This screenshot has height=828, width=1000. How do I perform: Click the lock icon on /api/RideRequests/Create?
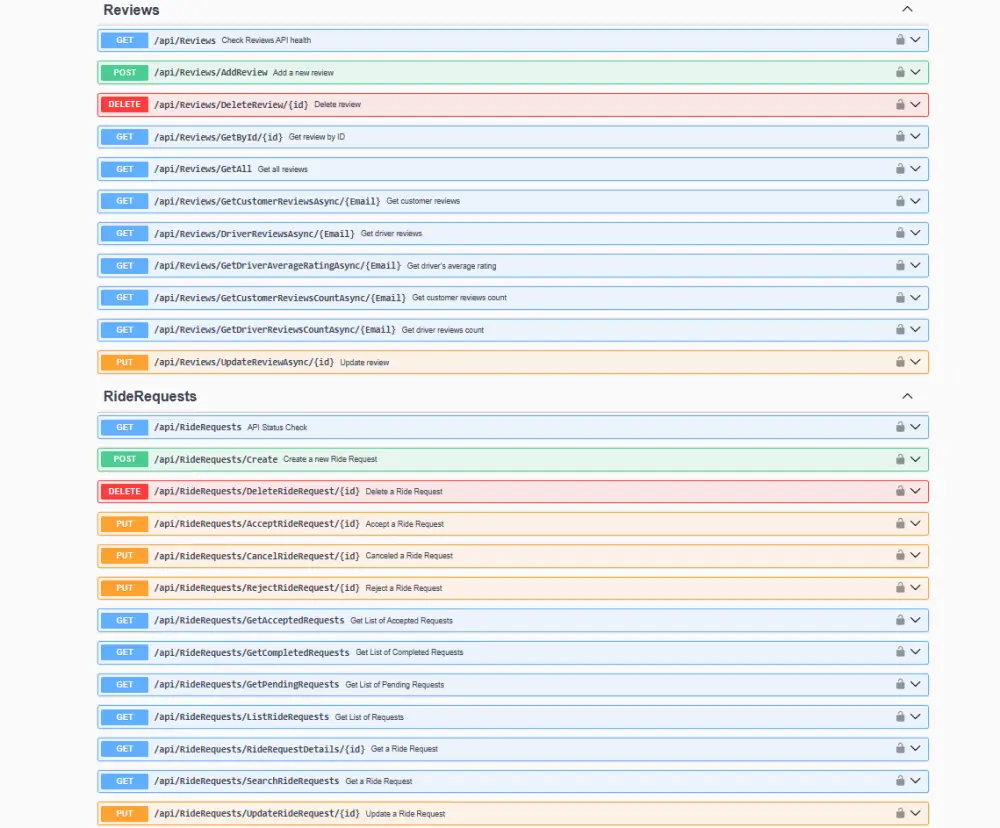point(901,459)
